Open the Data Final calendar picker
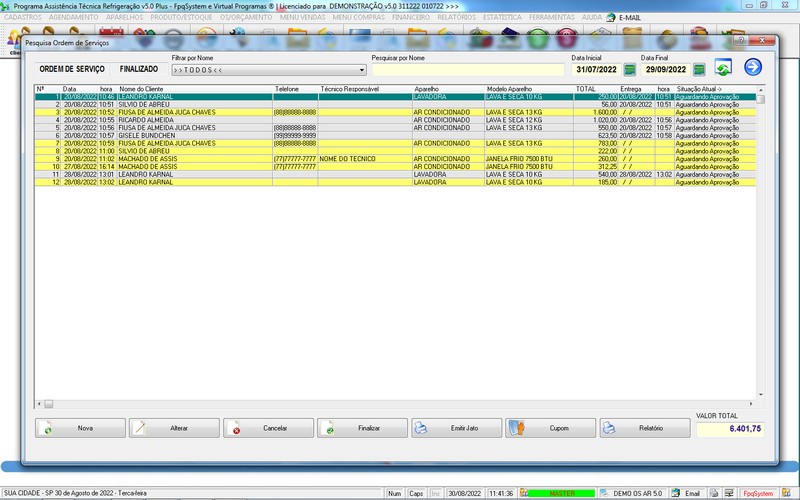Screen dimensions: 800x500 [x=699, y=70]
